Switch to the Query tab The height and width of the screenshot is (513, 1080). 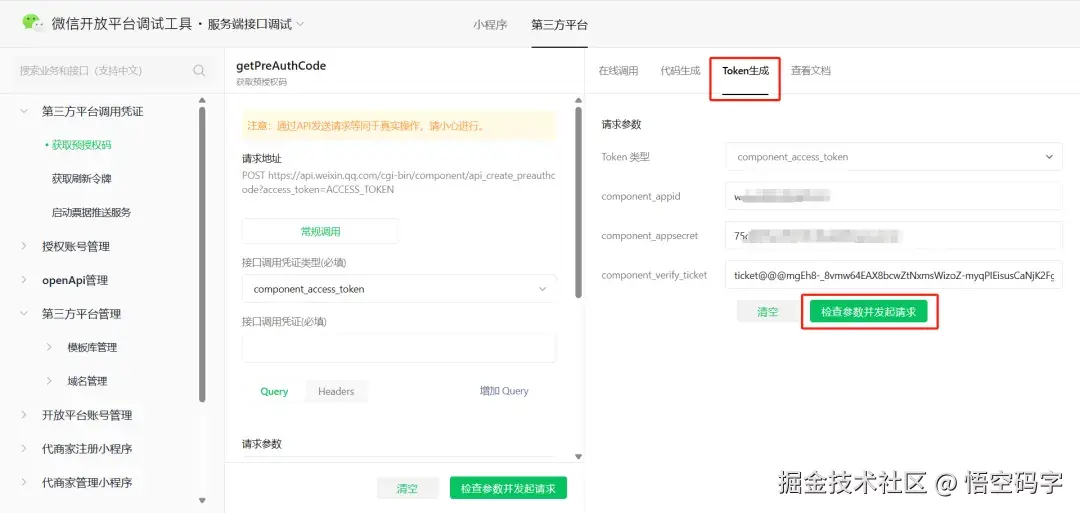coord(273,391)
